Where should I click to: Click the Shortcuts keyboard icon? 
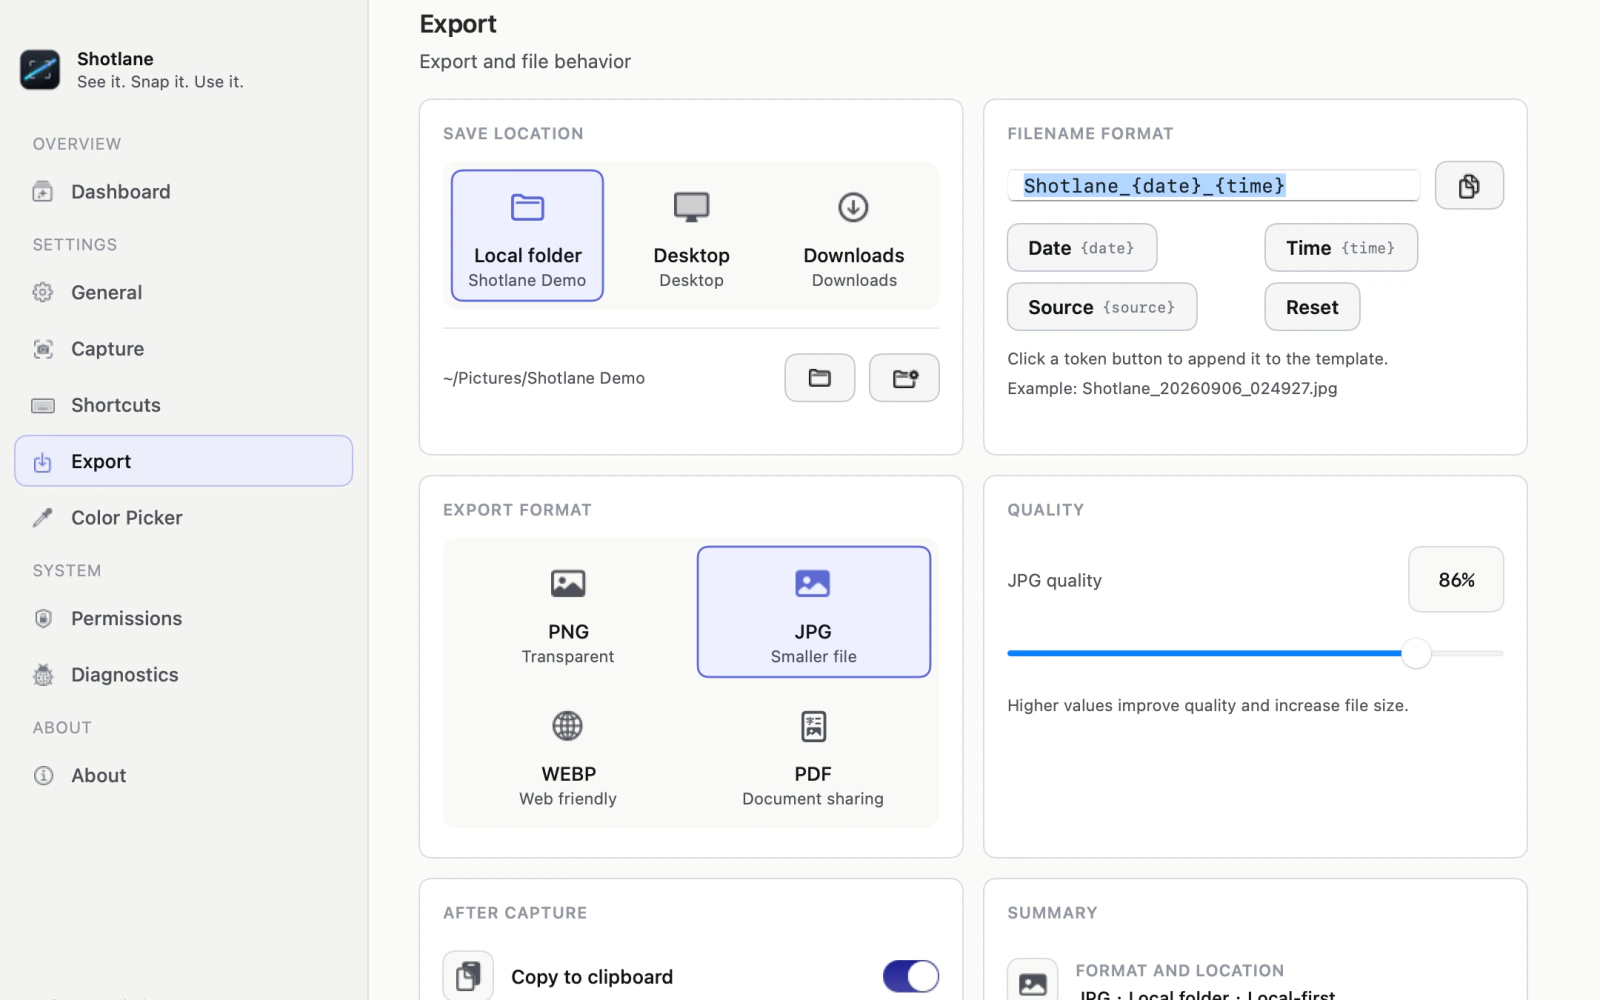click(x=43, y=405)
